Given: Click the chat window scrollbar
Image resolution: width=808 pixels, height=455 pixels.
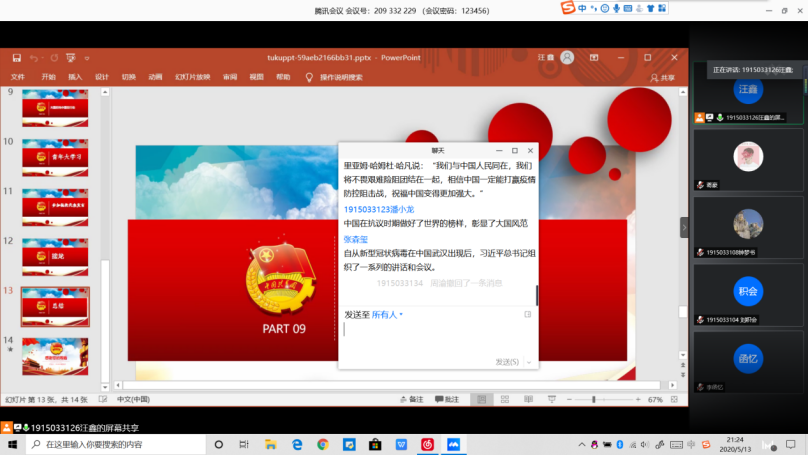Looking at the screenshot, I should tap(537, 295).
